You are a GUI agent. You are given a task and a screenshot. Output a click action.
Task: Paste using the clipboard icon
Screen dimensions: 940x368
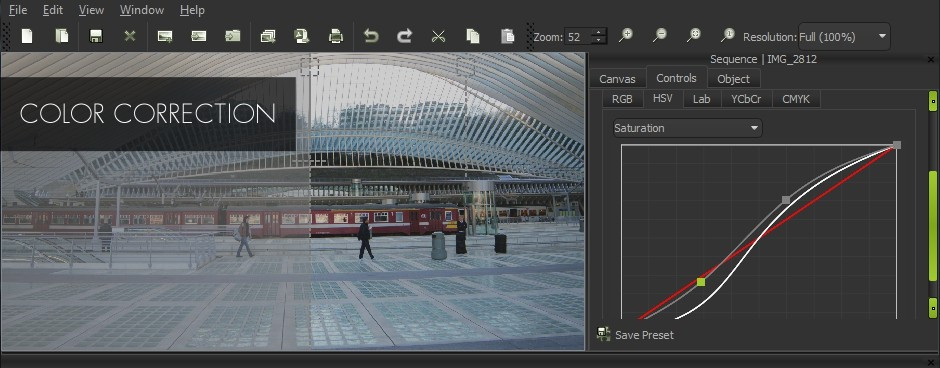coord(507,36)
